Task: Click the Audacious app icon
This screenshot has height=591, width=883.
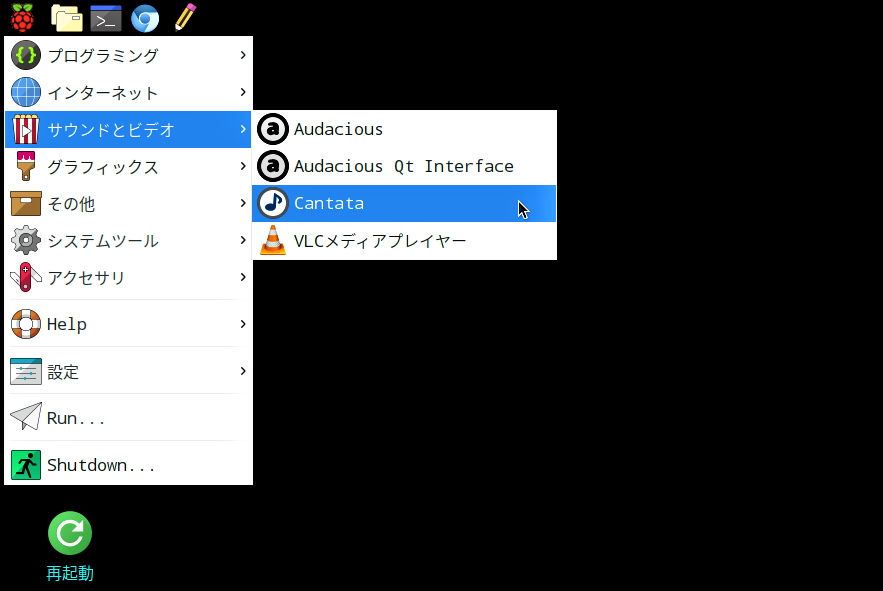Action: (273, 129)
